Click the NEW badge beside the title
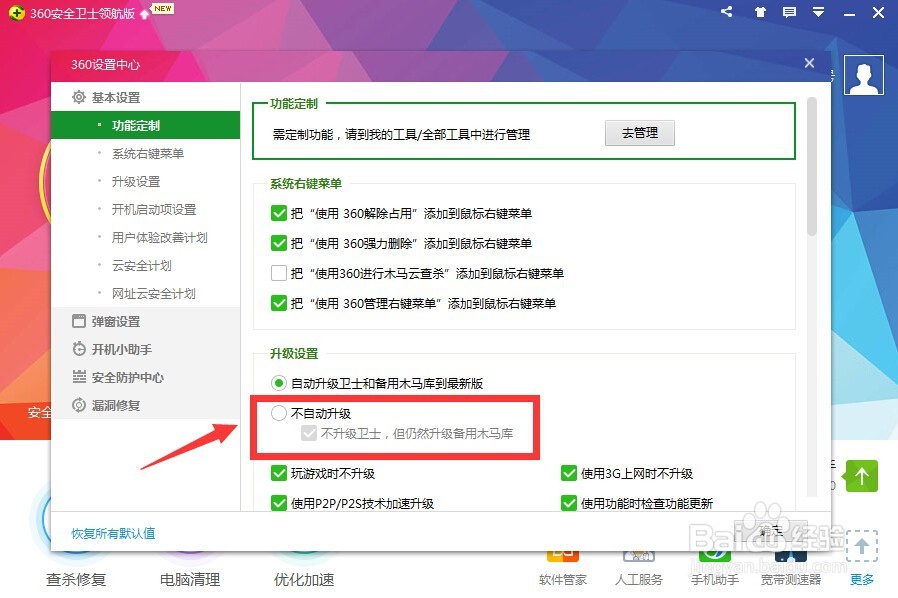Image resolution: width=898 pixels, height=598 pixels. (x=163, y=9)
